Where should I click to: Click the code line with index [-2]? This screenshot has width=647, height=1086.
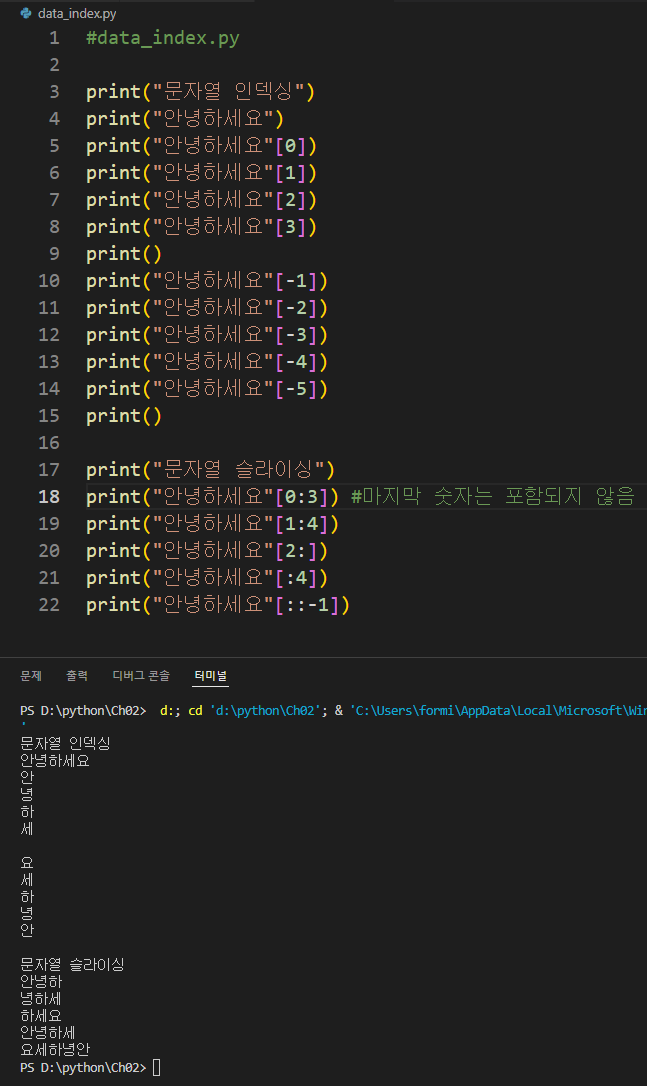coord(207,308)
